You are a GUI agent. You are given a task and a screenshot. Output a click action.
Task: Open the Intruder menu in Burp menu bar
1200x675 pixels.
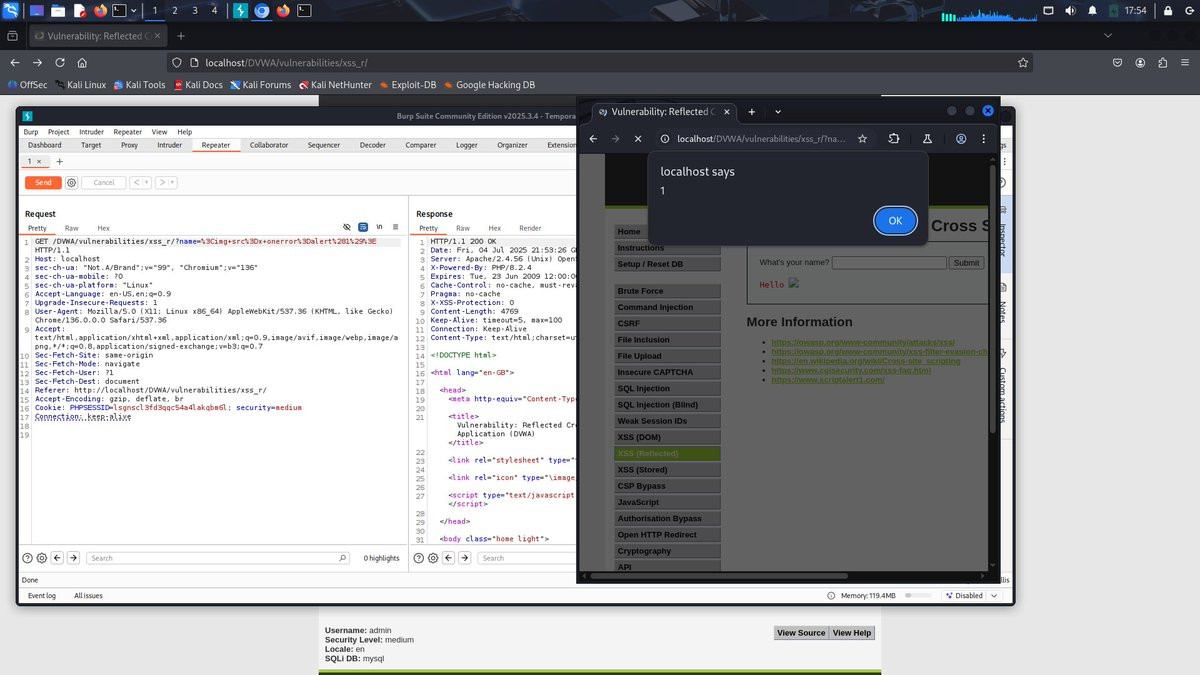tap(91, 132)
